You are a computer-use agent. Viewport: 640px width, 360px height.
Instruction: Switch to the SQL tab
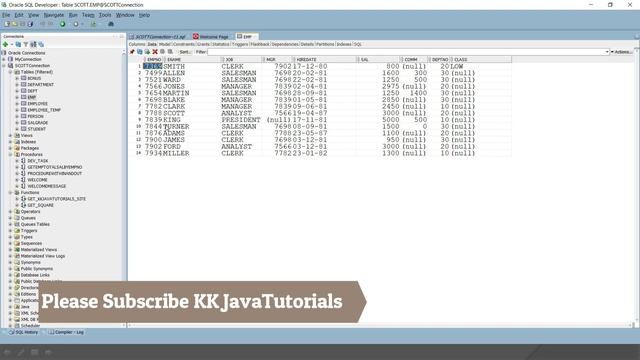[x=358, y=44]
